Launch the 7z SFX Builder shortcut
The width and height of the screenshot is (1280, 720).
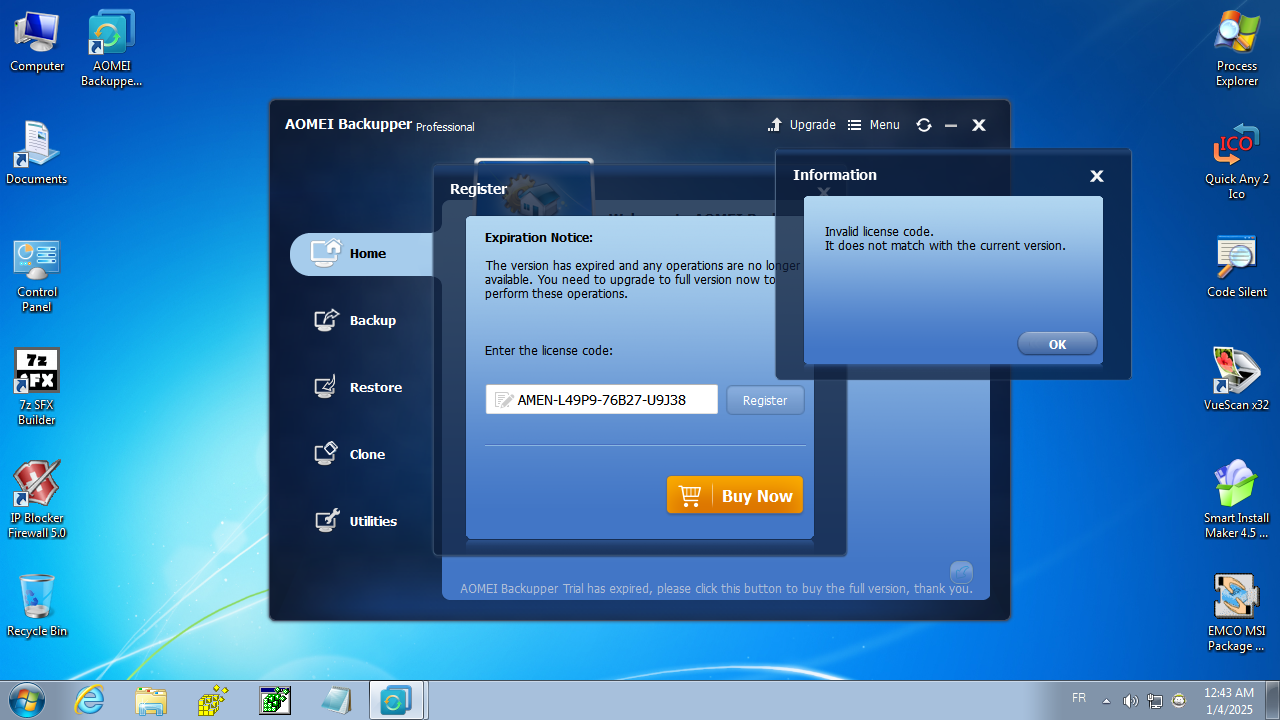tap(37, 387)
